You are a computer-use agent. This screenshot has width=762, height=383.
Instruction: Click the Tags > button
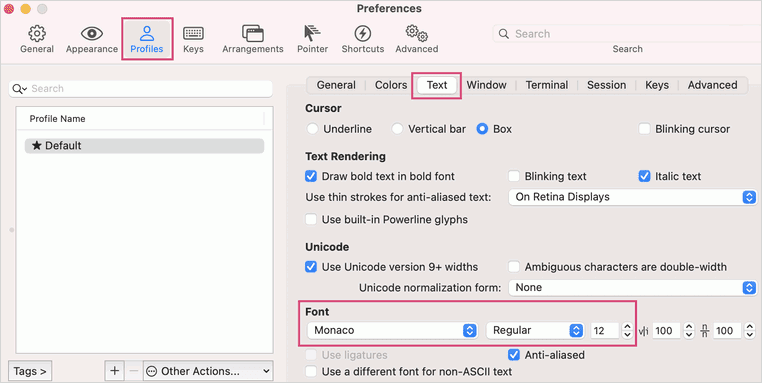tap(30, 371)
